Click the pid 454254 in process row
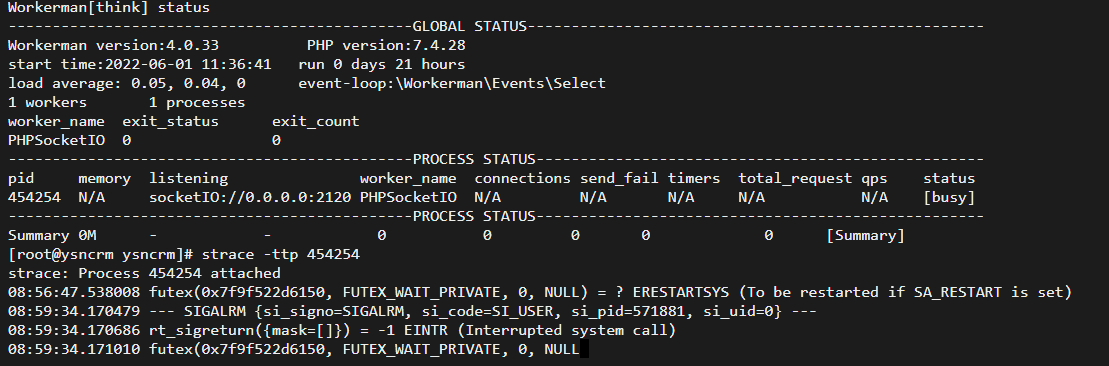Viewport: 1109px width, 366px height. [34, 198]
